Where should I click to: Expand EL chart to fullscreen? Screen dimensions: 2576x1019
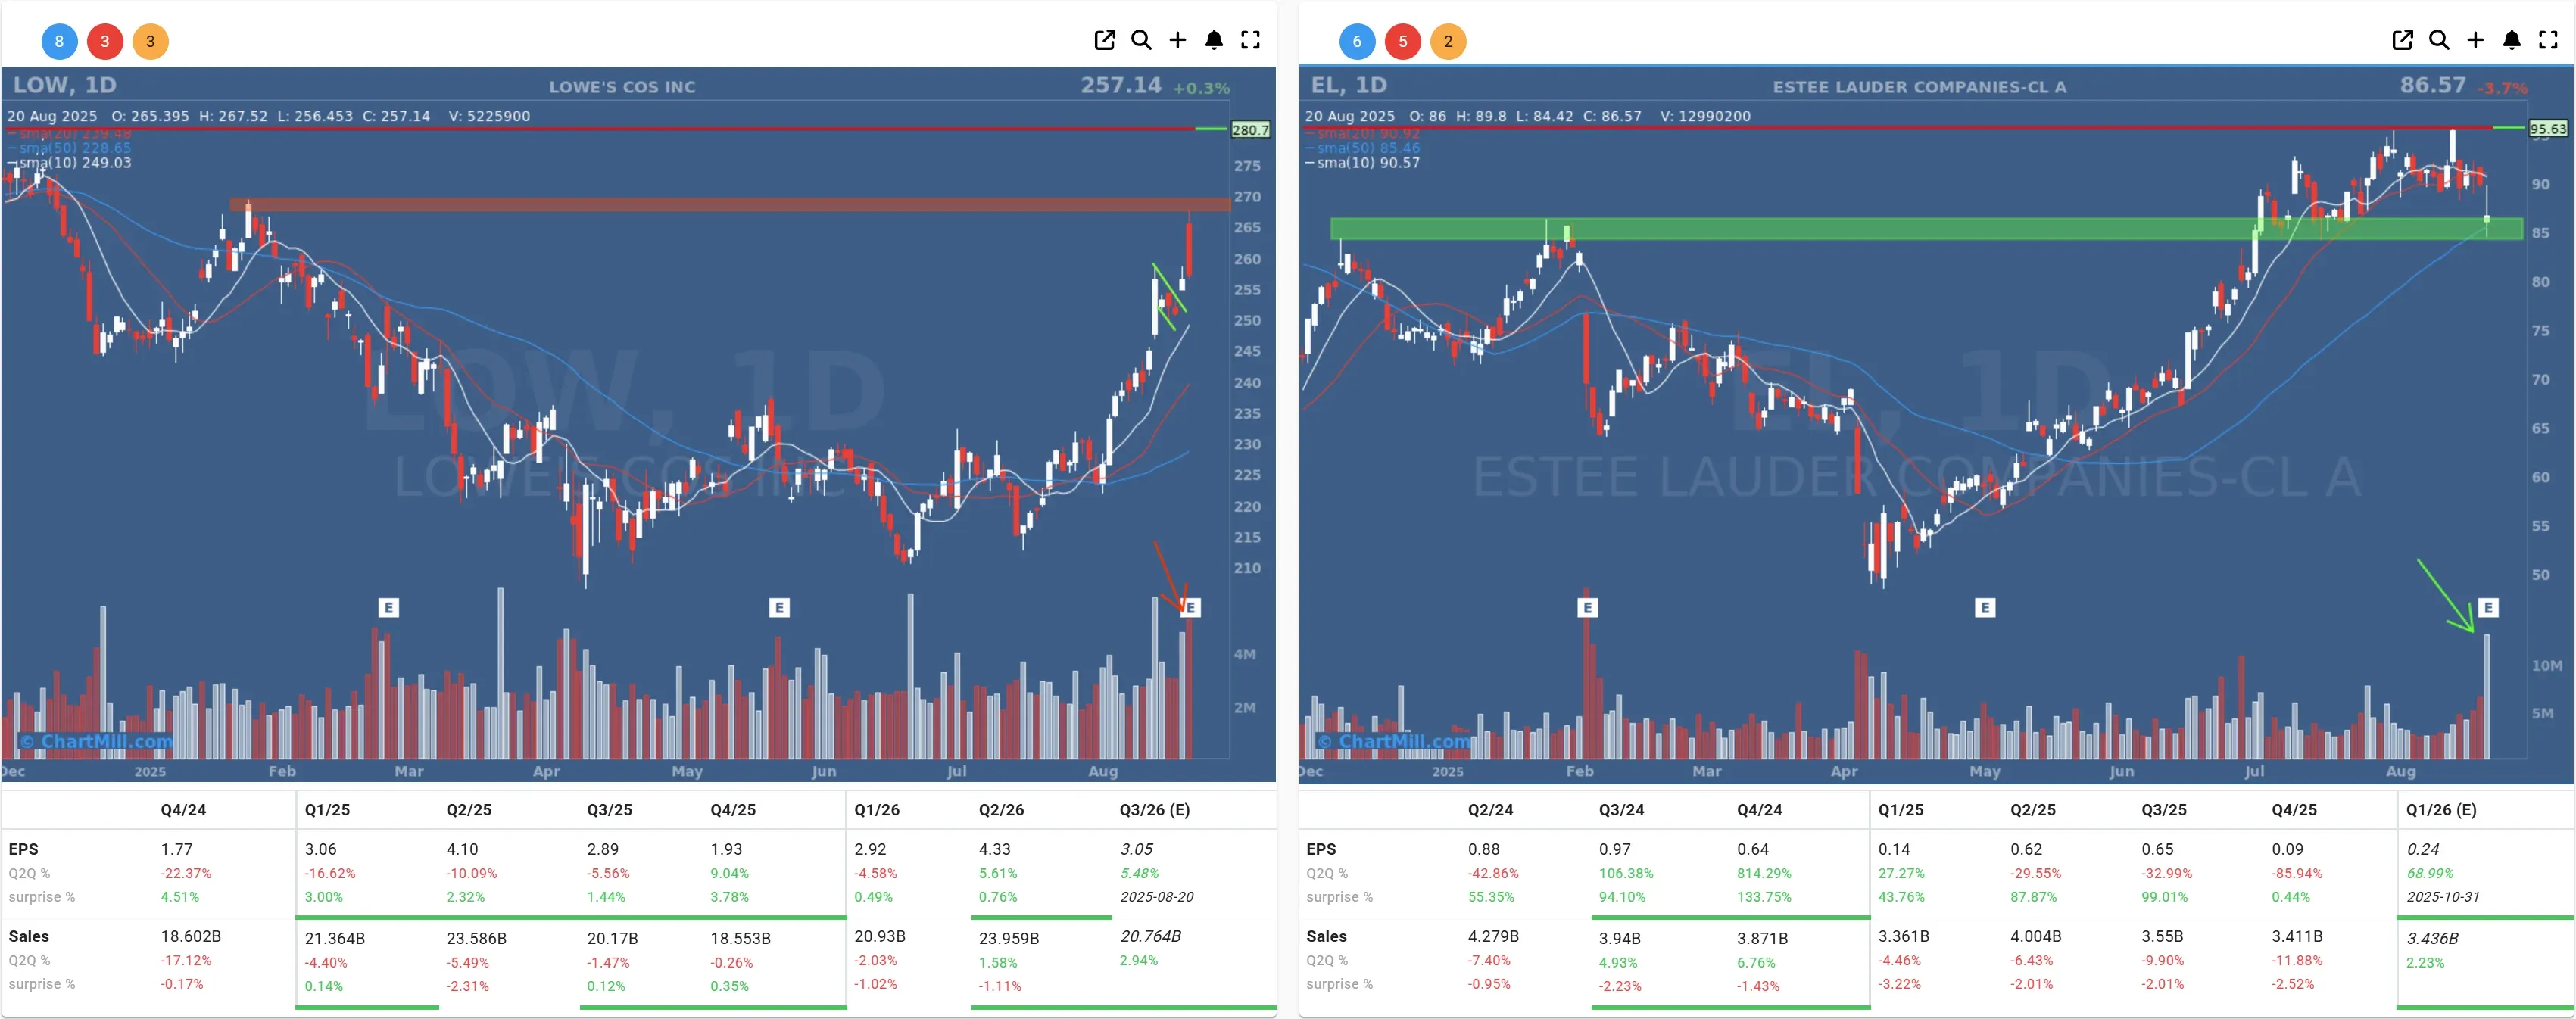pos(2548,40)
